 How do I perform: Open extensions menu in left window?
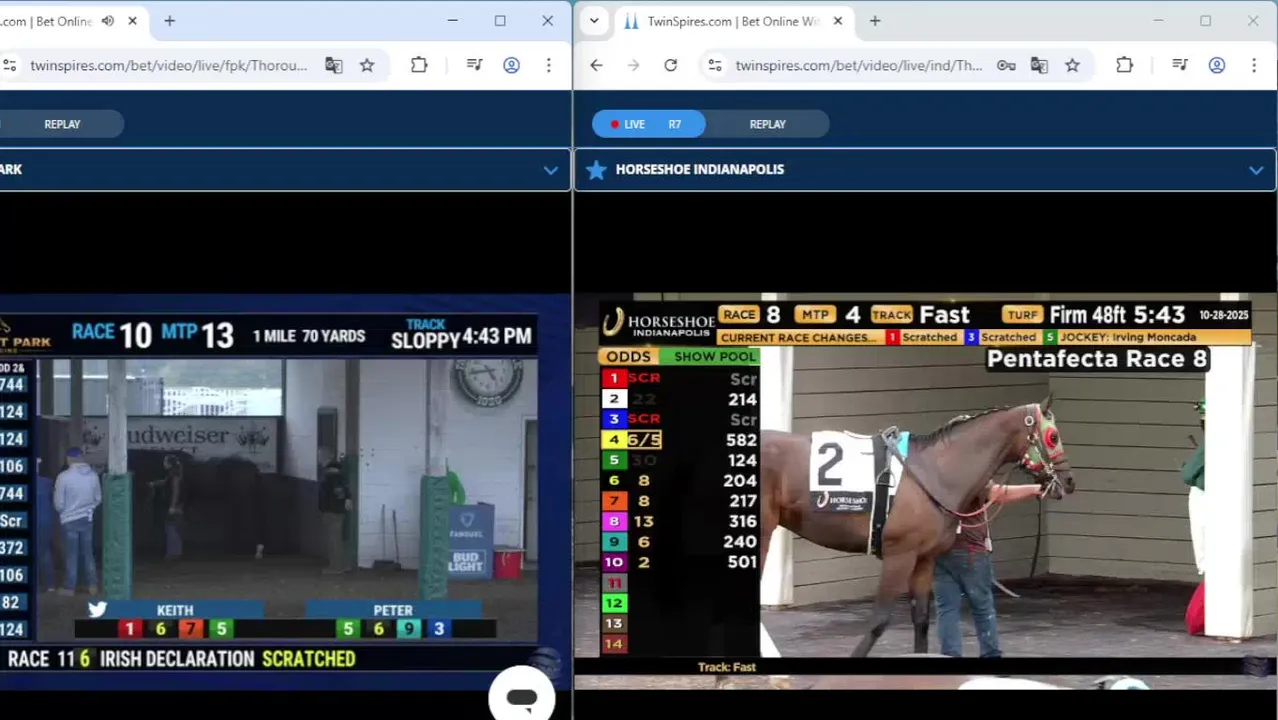click(419, 65)
